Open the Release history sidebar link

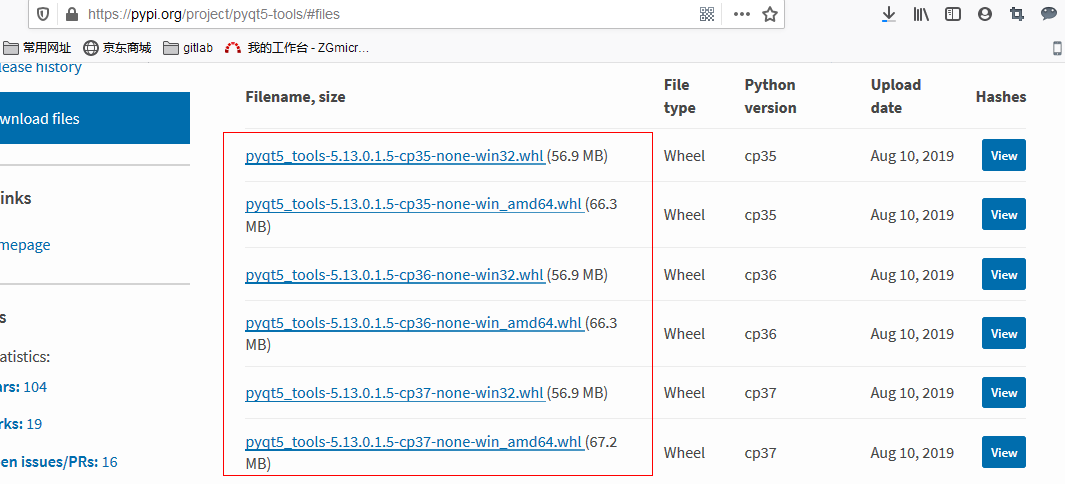(x=41, y=67)
